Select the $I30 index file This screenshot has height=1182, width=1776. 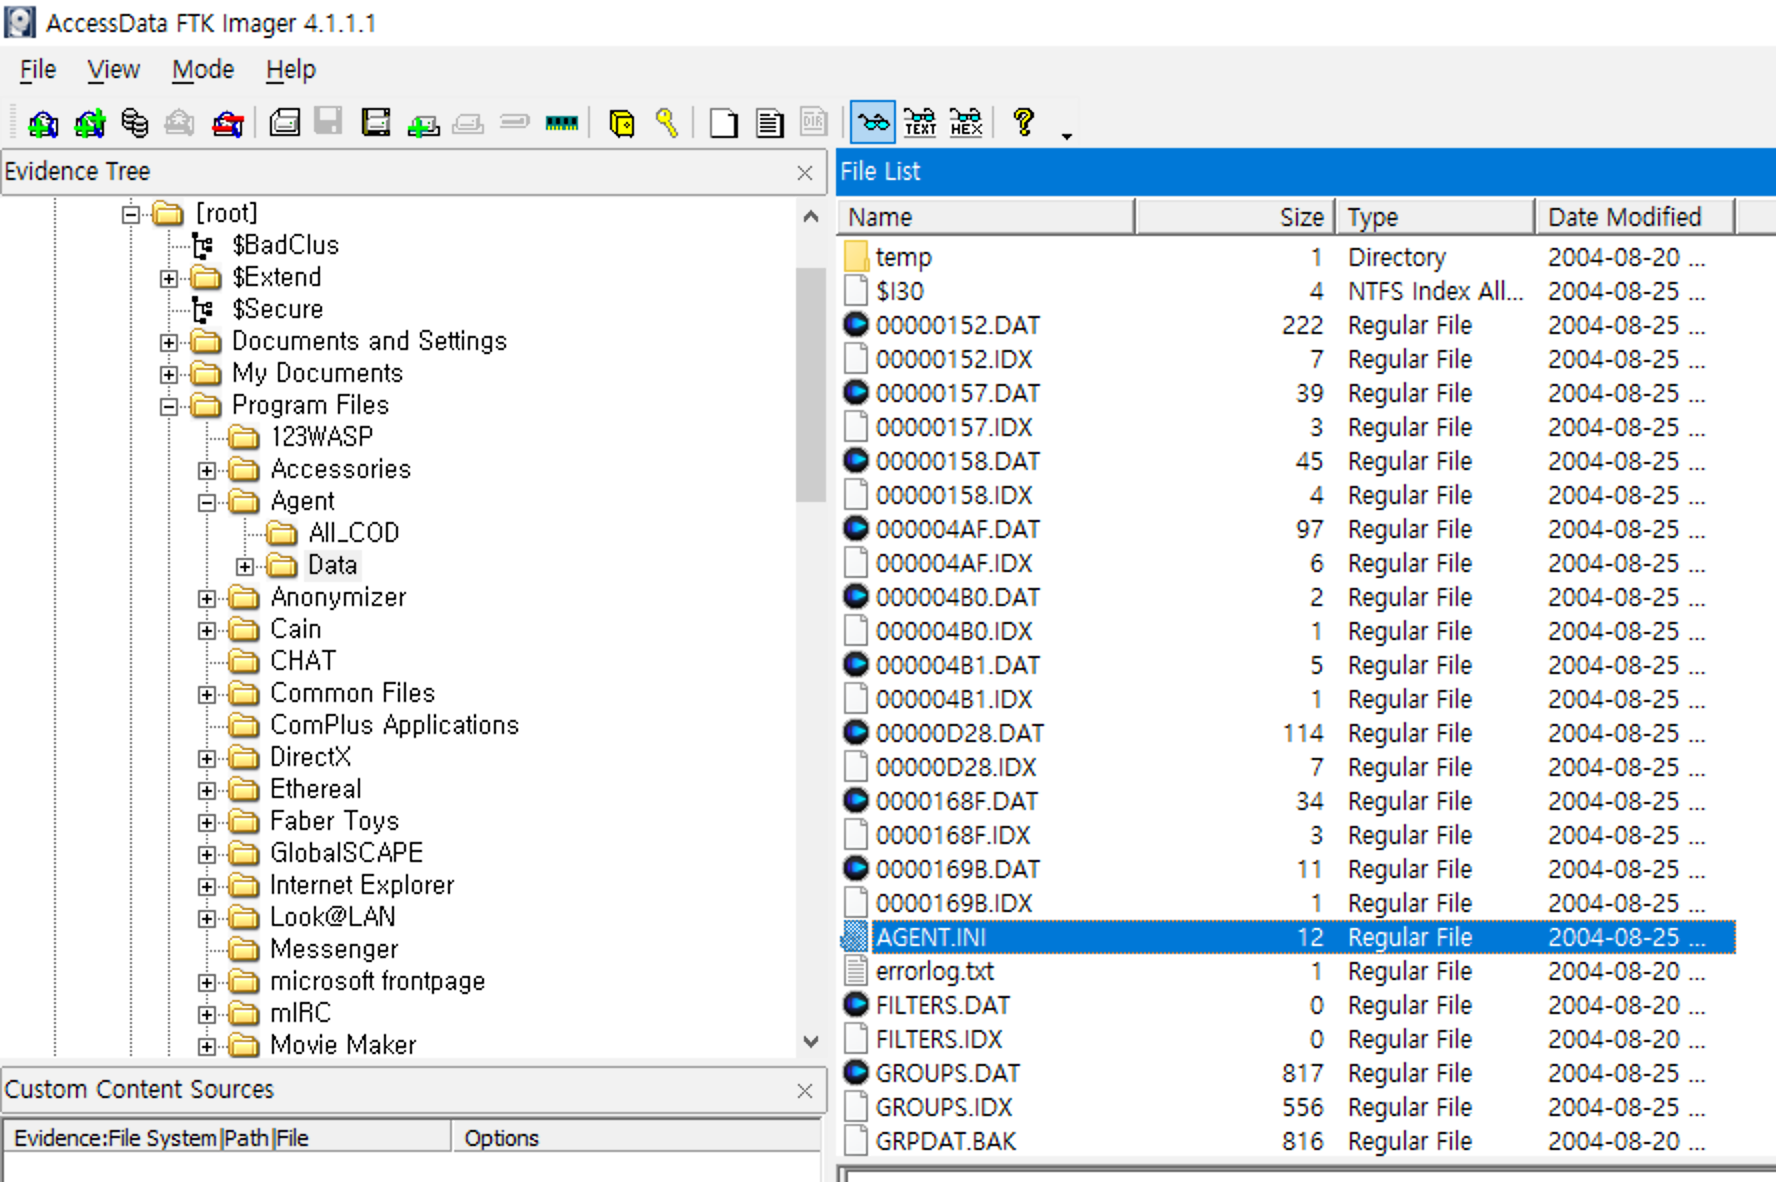pyautogui.click(x=900, y=291)
